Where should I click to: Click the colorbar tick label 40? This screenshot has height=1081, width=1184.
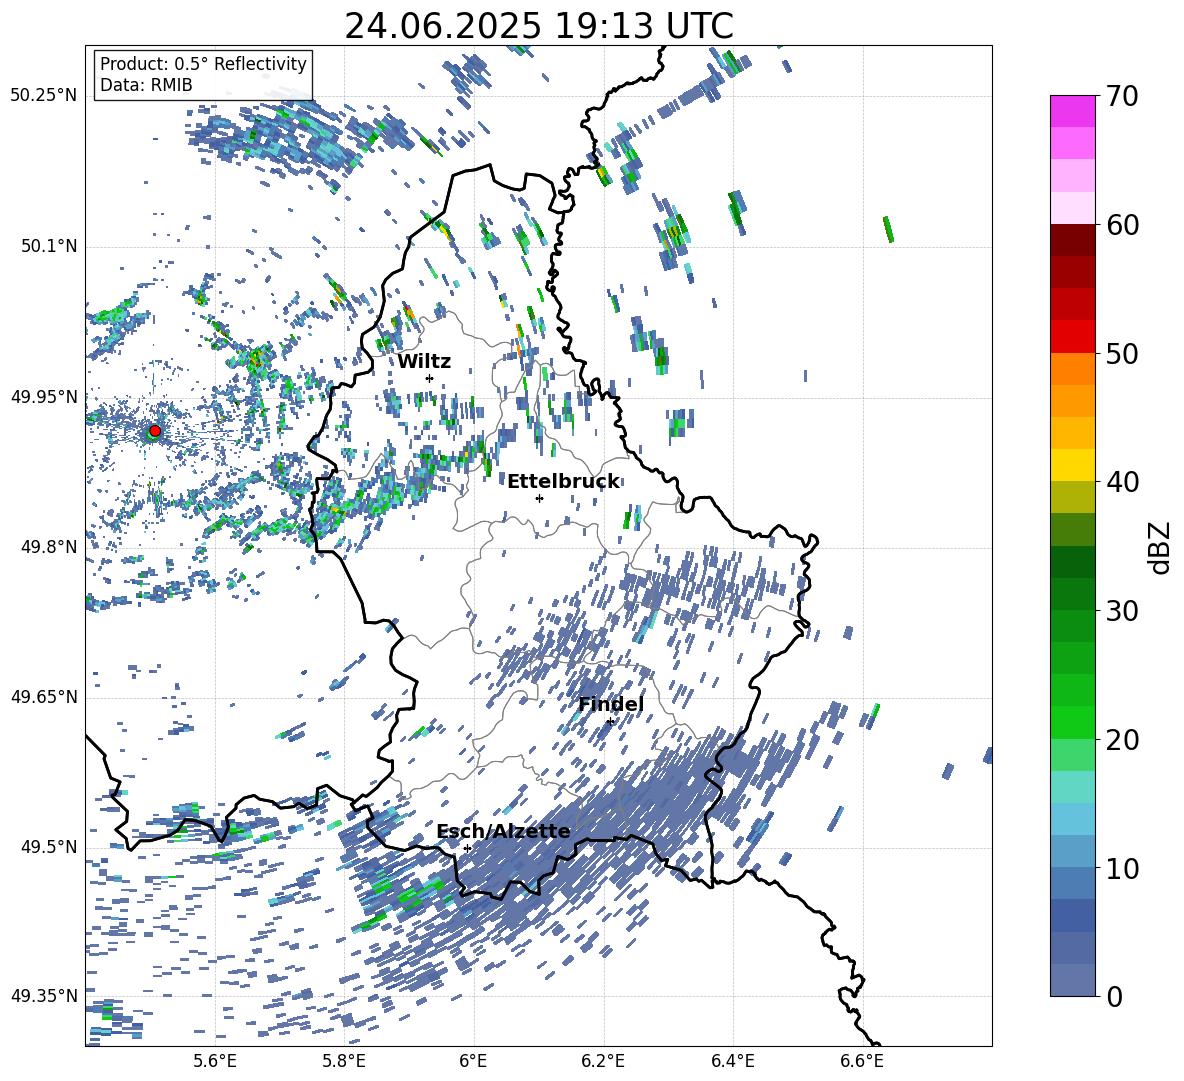tap(1122, 482)
